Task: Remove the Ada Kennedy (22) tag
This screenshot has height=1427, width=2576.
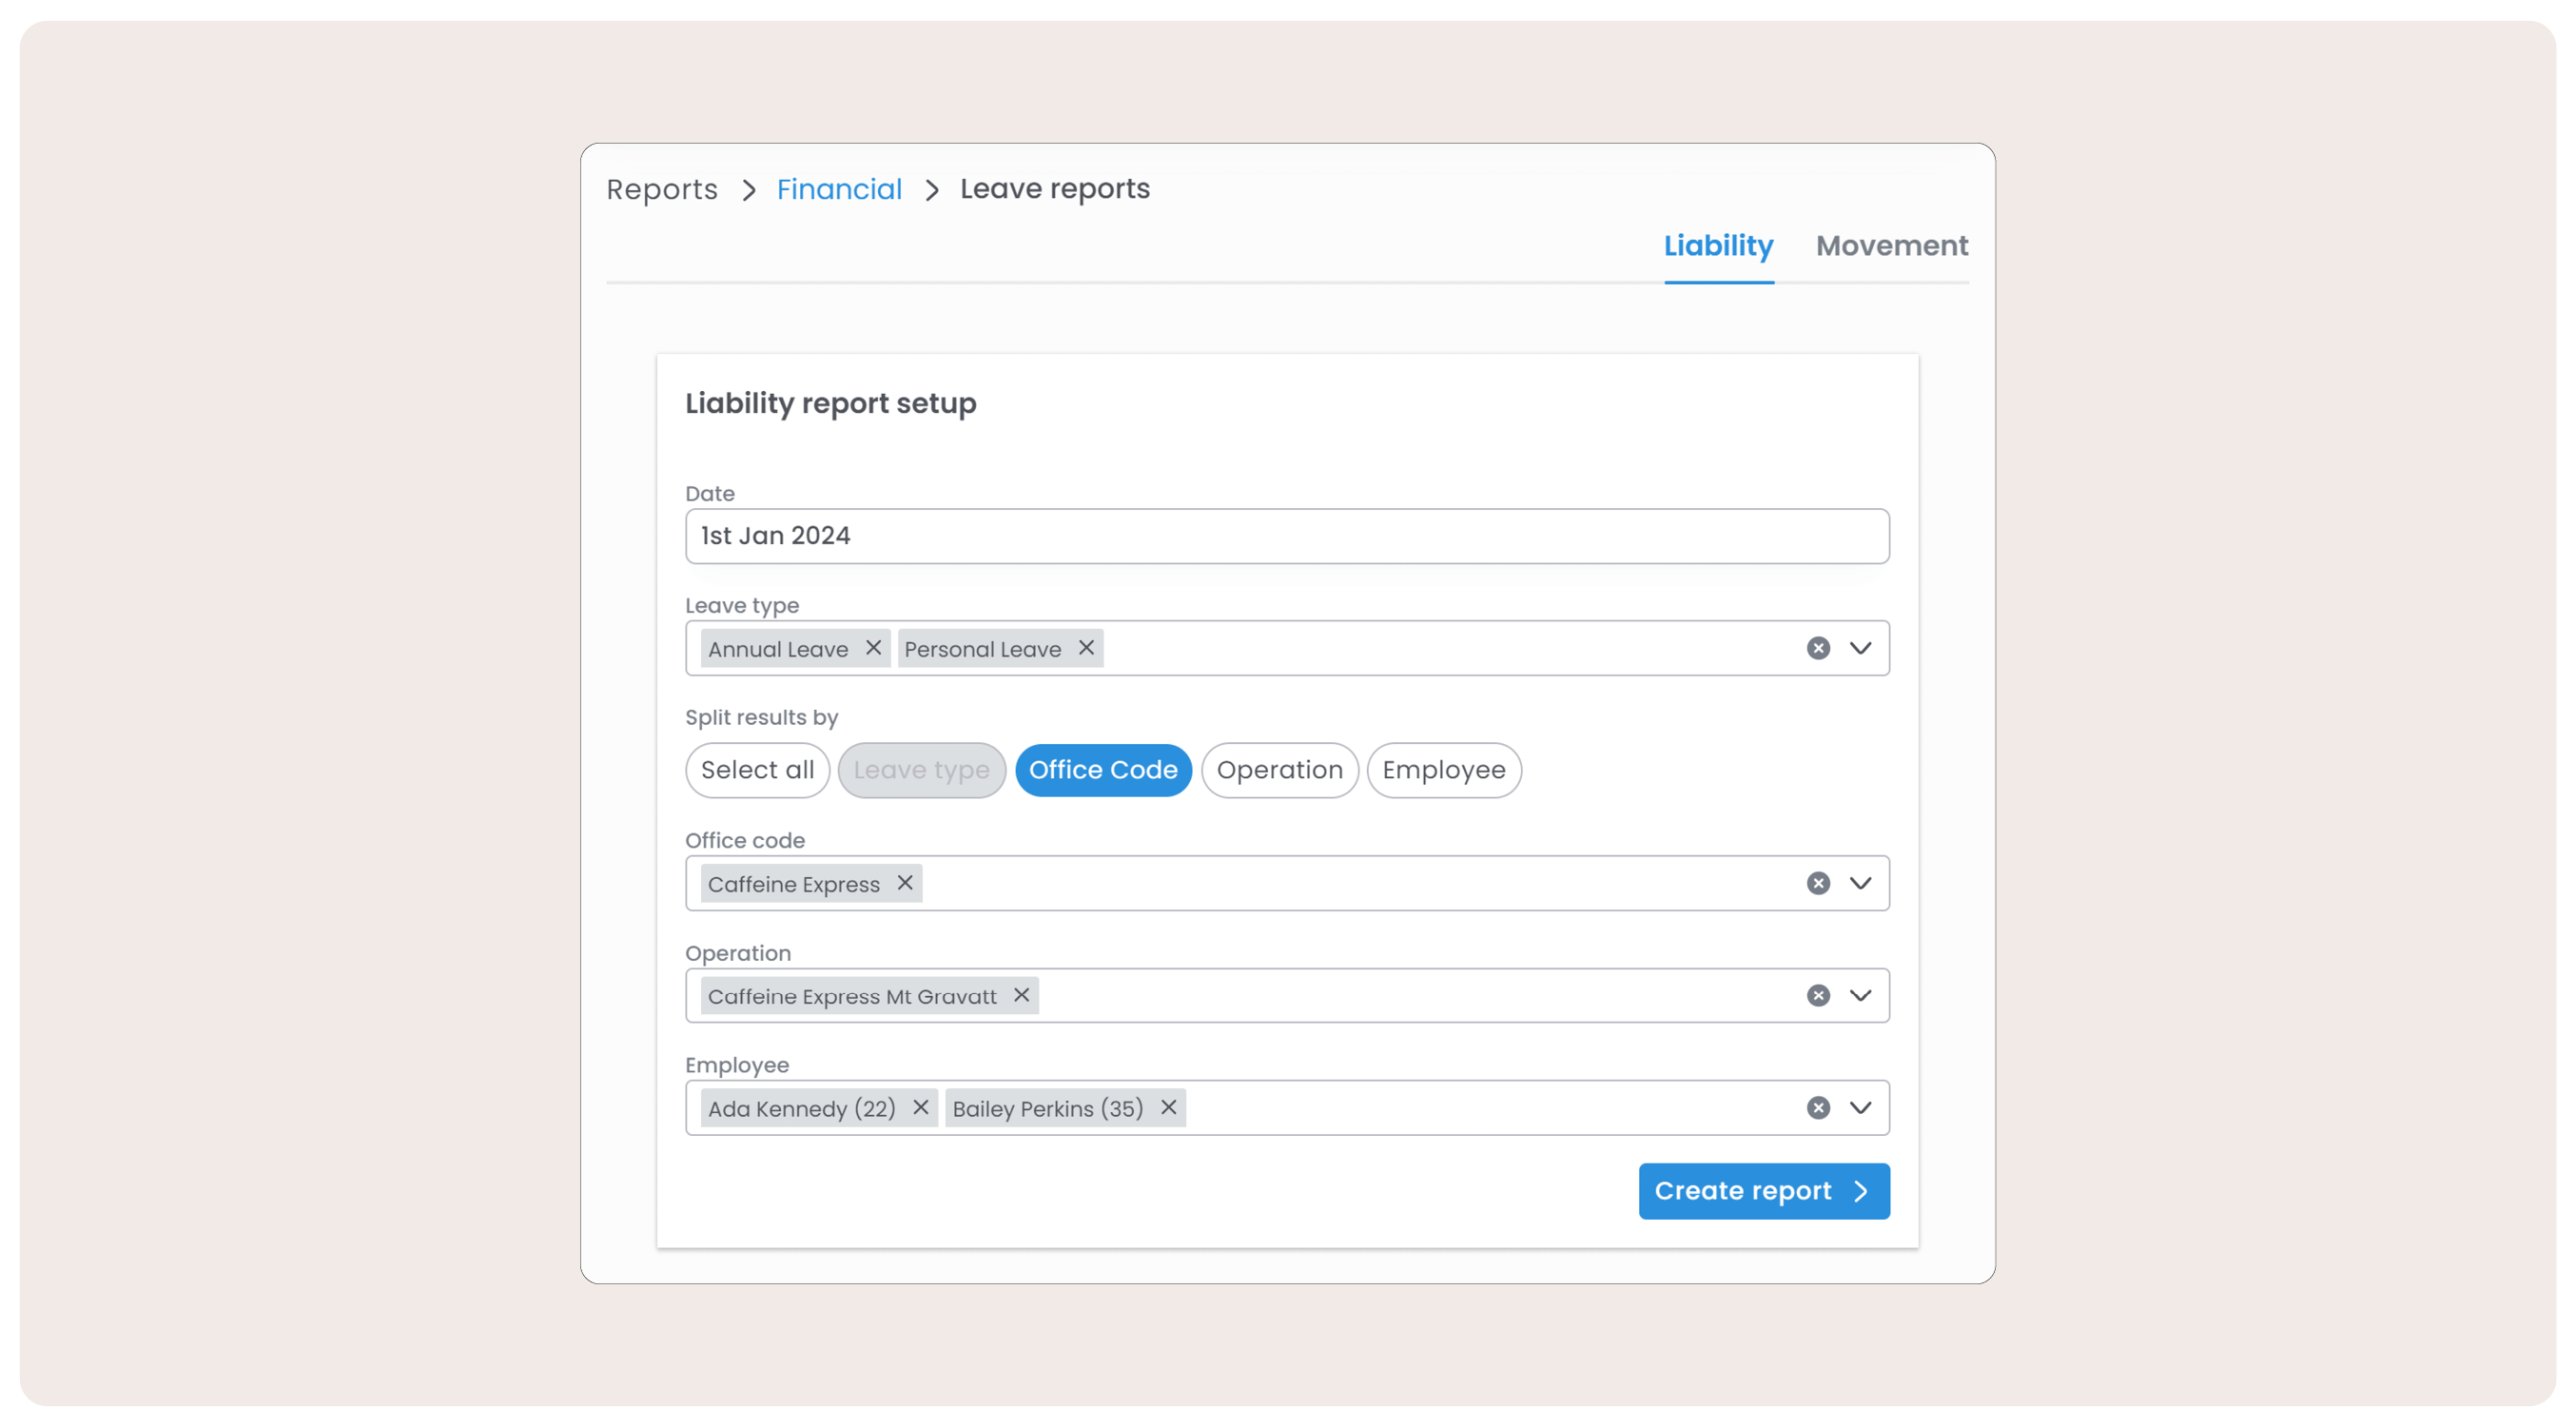Action: 921,1107
